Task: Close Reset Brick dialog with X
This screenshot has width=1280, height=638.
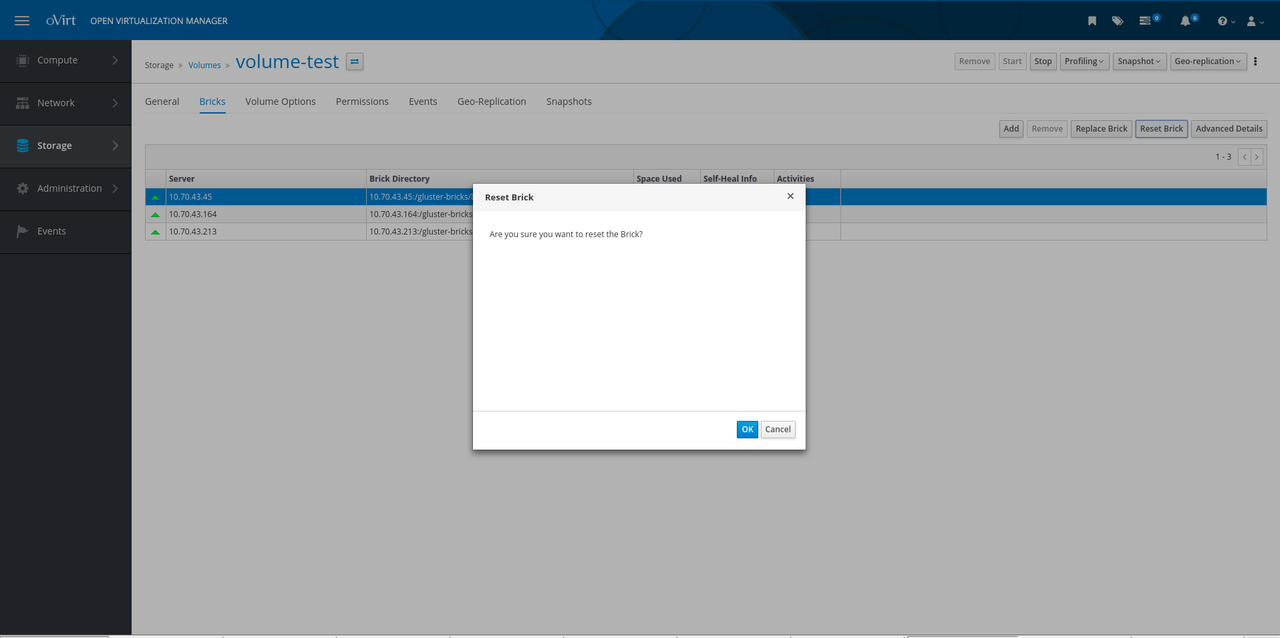Action: coord(790,196)
